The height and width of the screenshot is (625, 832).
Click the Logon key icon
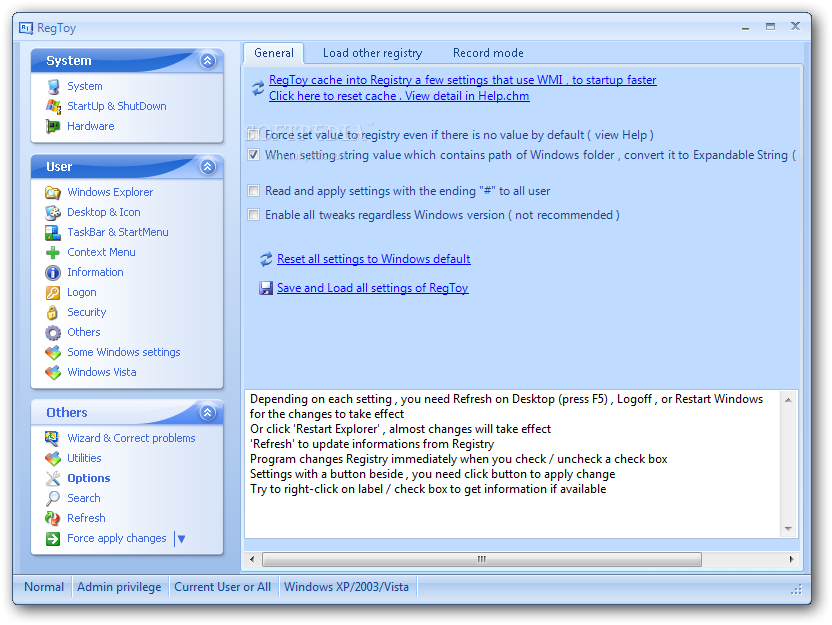pyautogui.click(x=53, y=292)
